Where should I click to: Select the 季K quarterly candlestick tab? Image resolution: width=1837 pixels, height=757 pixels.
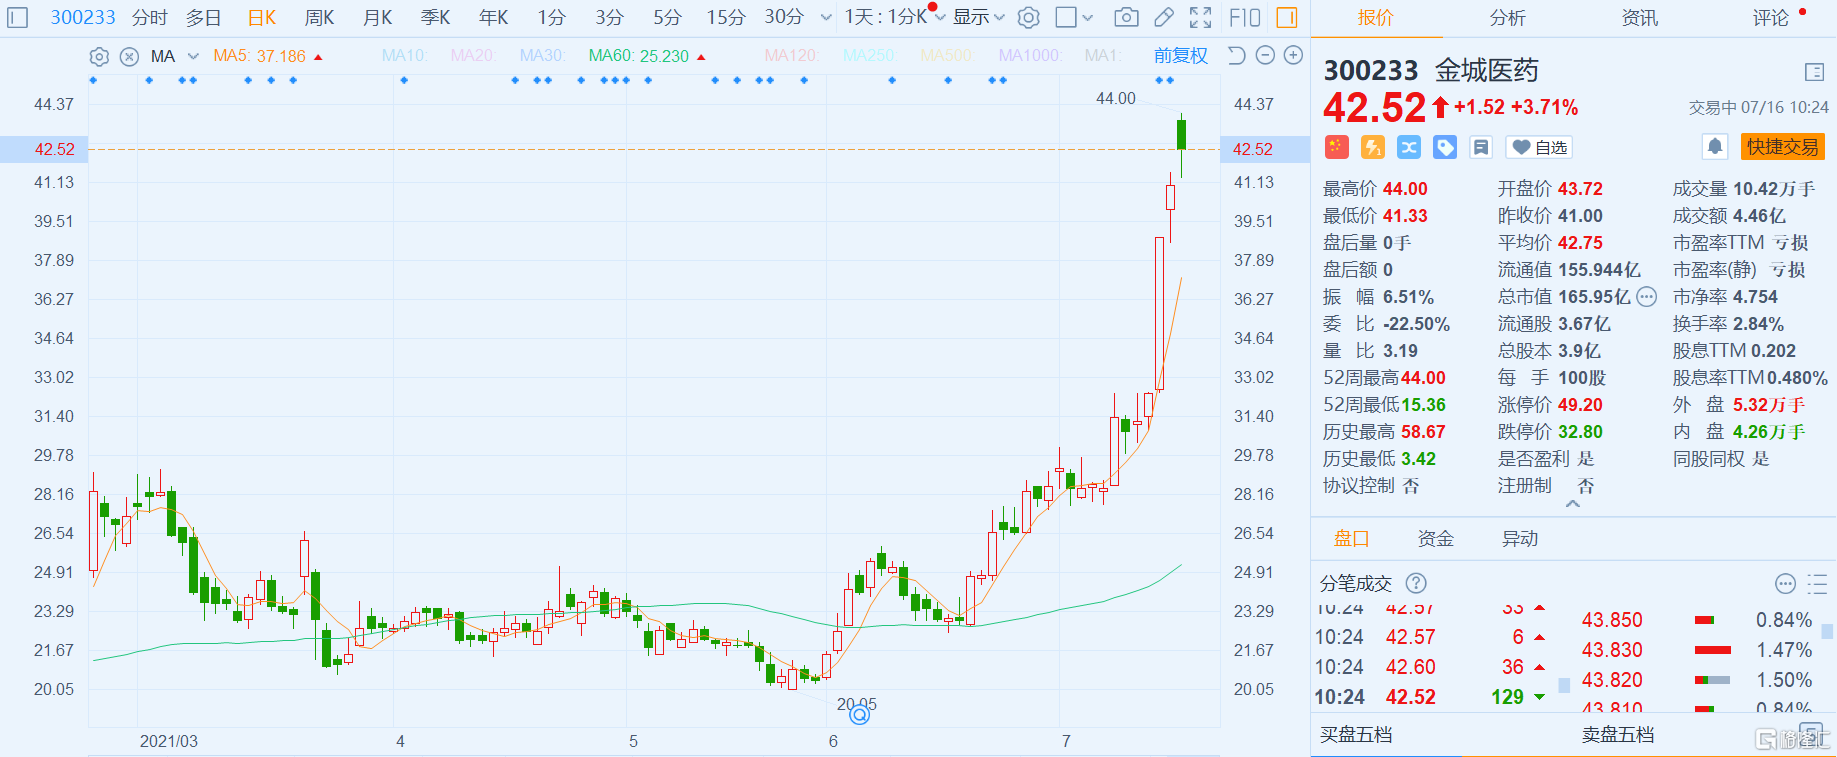coord(436,17)
